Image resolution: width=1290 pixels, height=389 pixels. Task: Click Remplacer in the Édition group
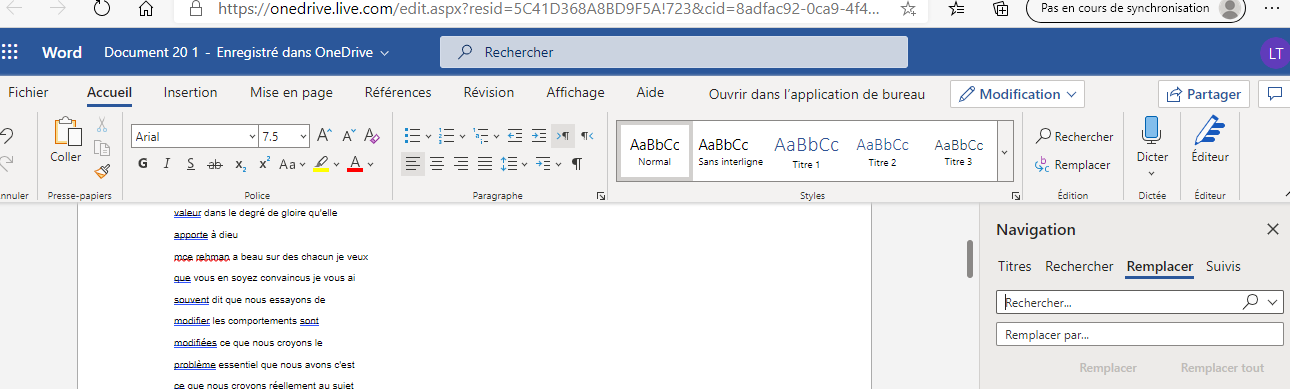1072,165
